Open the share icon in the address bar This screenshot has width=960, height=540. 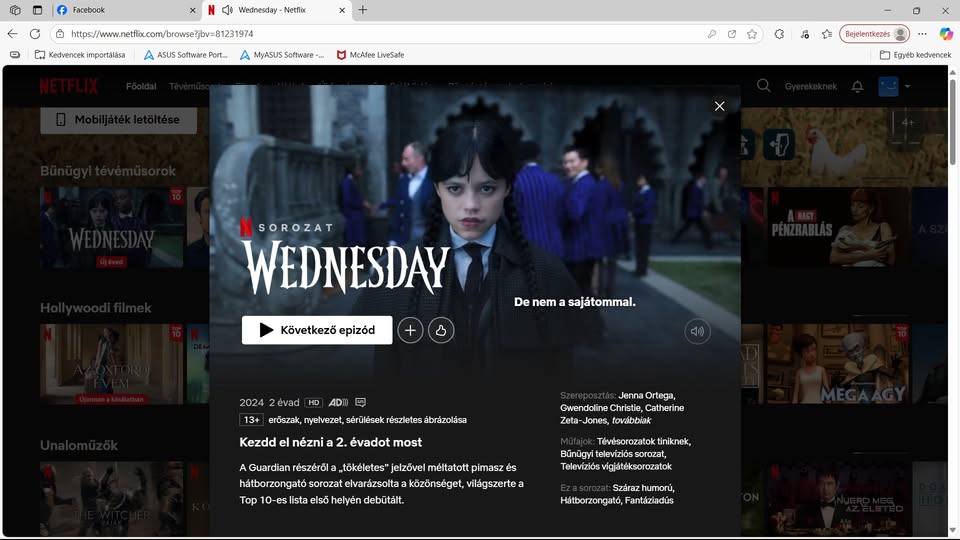pyautogui.click(x=732, y=34)
